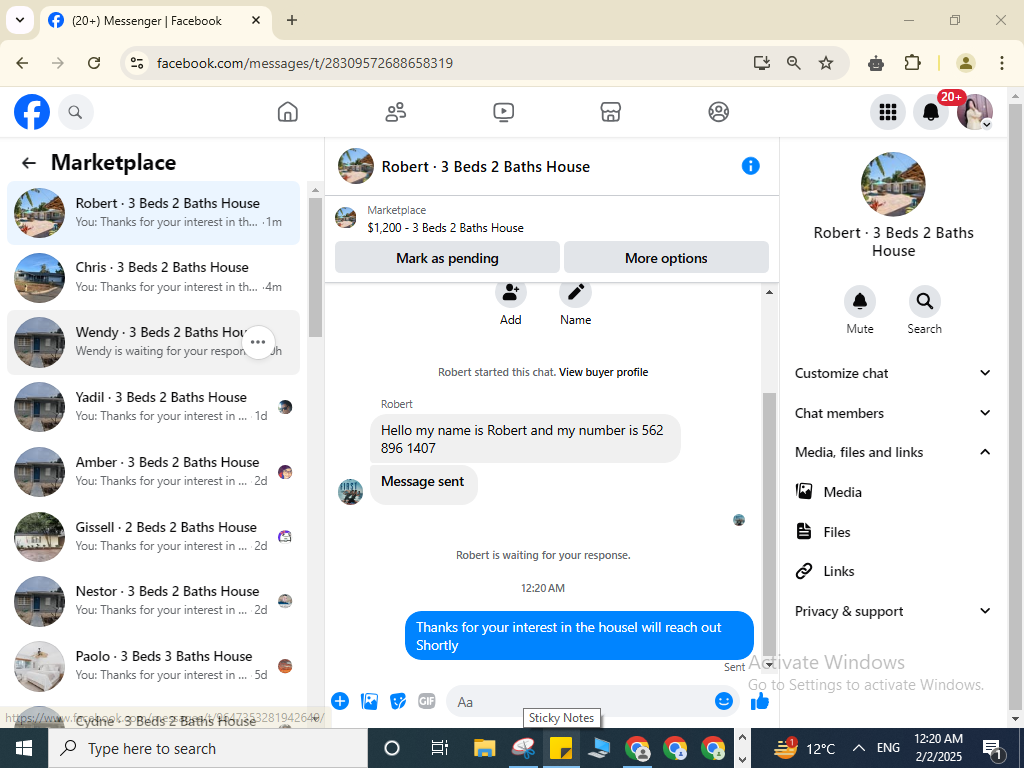Open the browser zoom magnifier icon

793,63
